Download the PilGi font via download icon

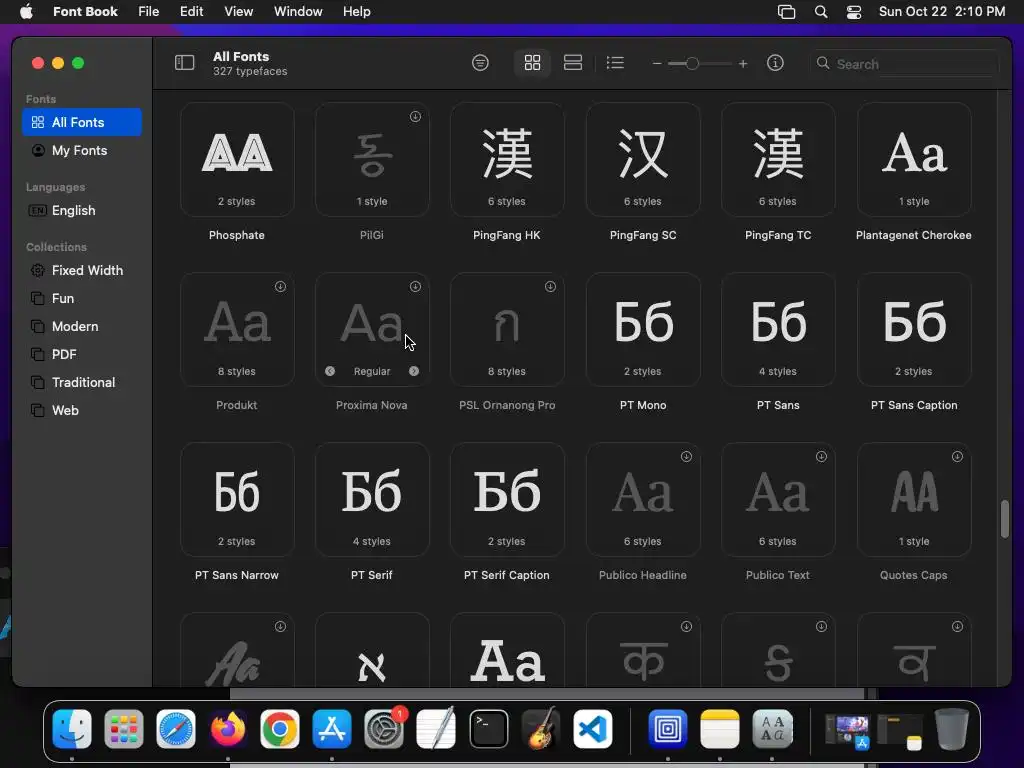coord(415,117)
